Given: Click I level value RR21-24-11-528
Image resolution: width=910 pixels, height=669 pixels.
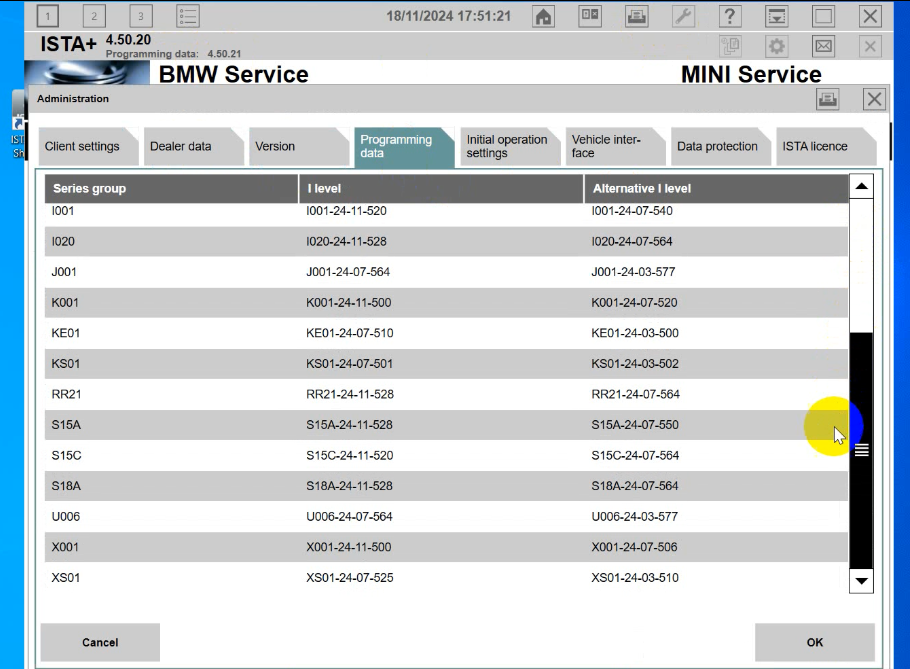Looking at the screenshot, I should point(350,395).
